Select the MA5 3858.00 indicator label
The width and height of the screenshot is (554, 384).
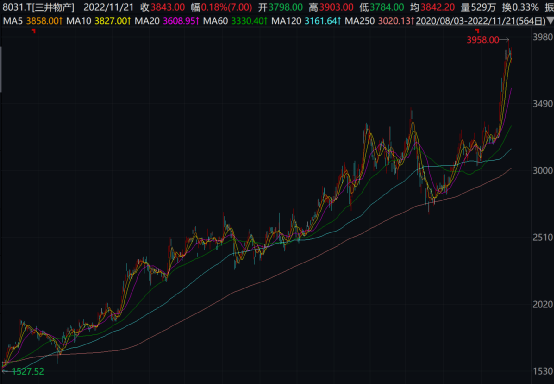pyautogui.click(x=33, y=21)
